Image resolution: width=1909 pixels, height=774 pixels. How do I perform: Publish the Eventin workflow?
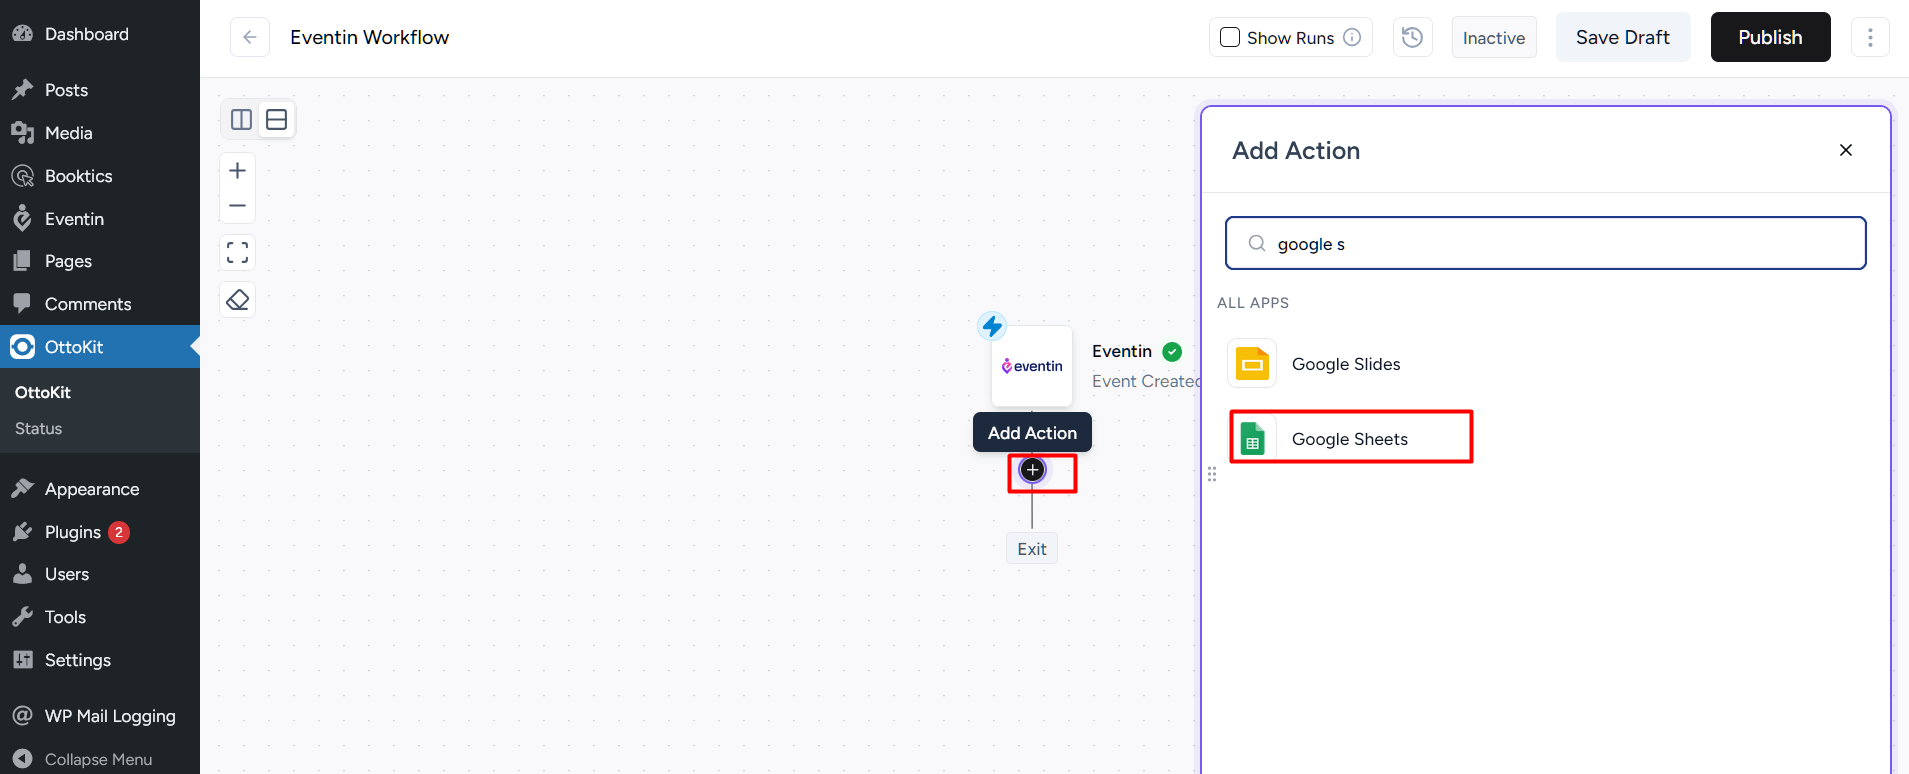(1770, 37)
